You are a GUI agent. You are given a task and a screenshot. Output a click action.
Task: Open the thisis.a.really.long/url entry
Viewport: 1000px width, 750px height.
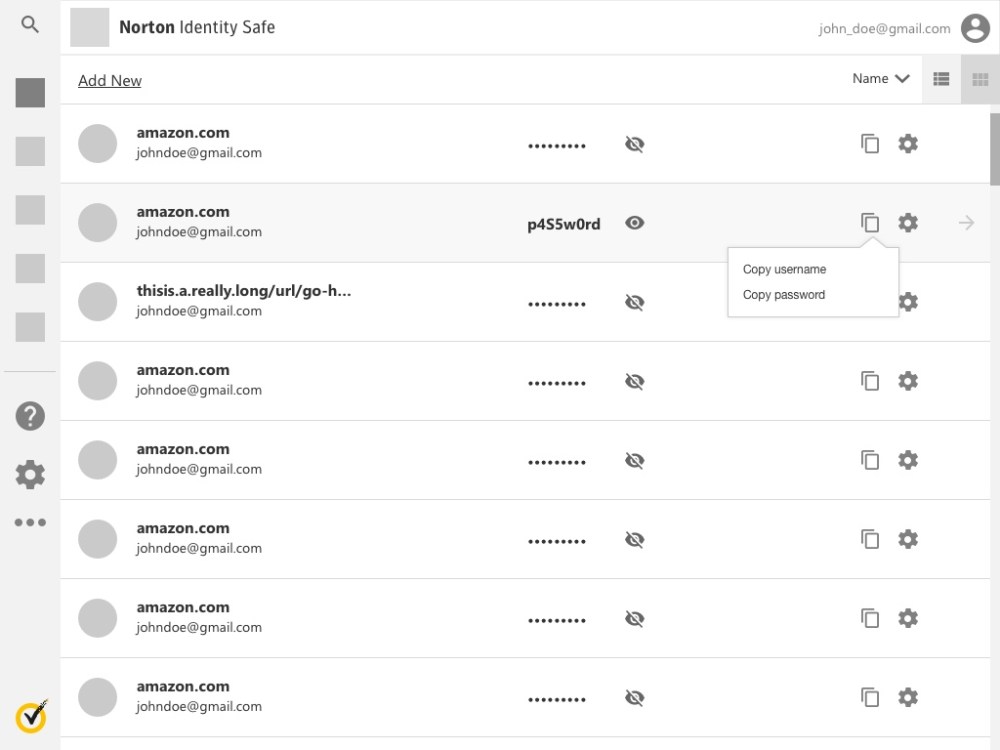[x=243, y=292]
